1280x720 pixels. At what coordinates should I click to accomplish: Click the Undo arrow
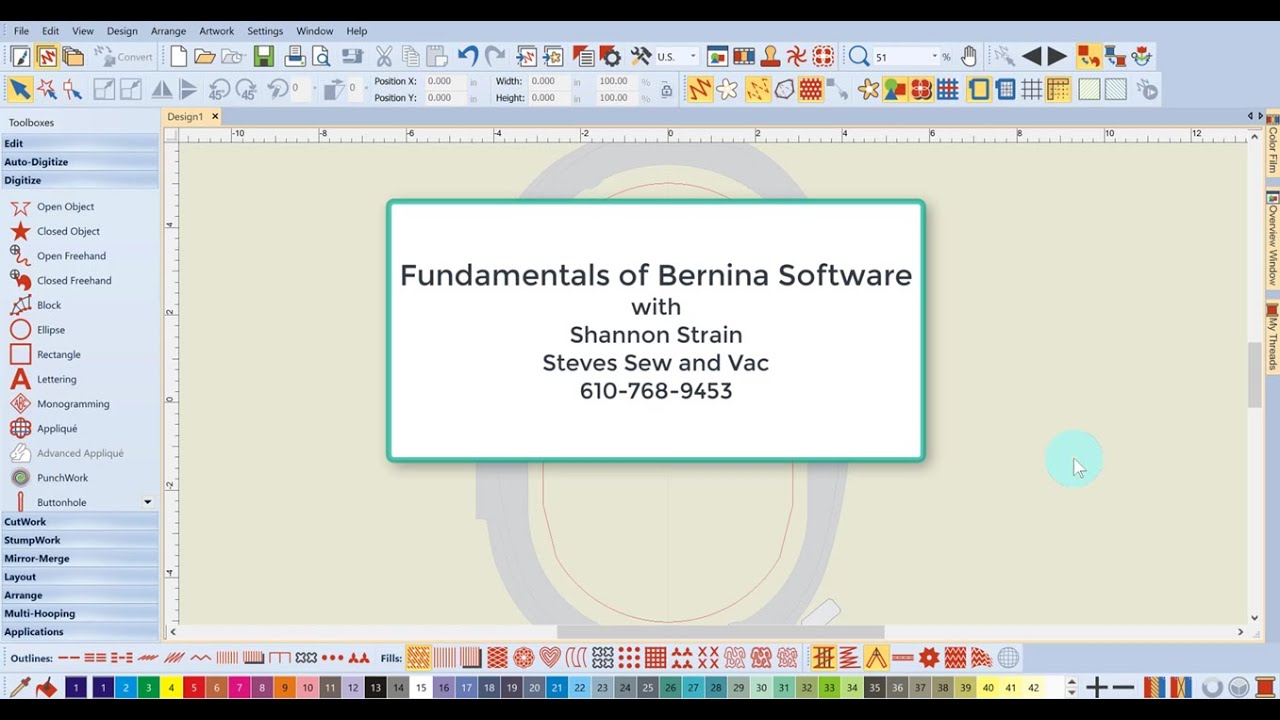click(x=468, y=57)
